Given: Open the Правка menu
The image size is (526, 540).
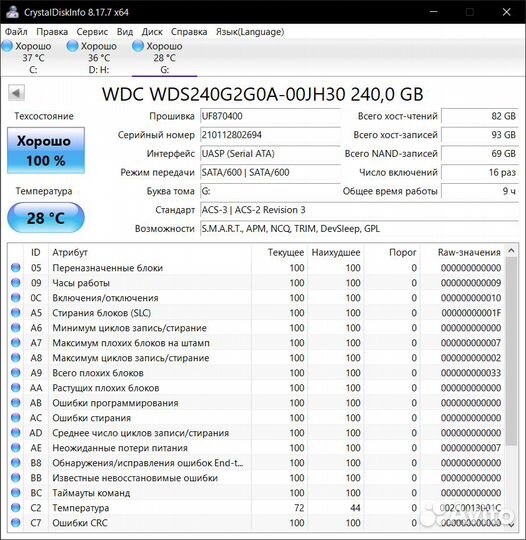Looking at the screenshot, I should point(52,32).
